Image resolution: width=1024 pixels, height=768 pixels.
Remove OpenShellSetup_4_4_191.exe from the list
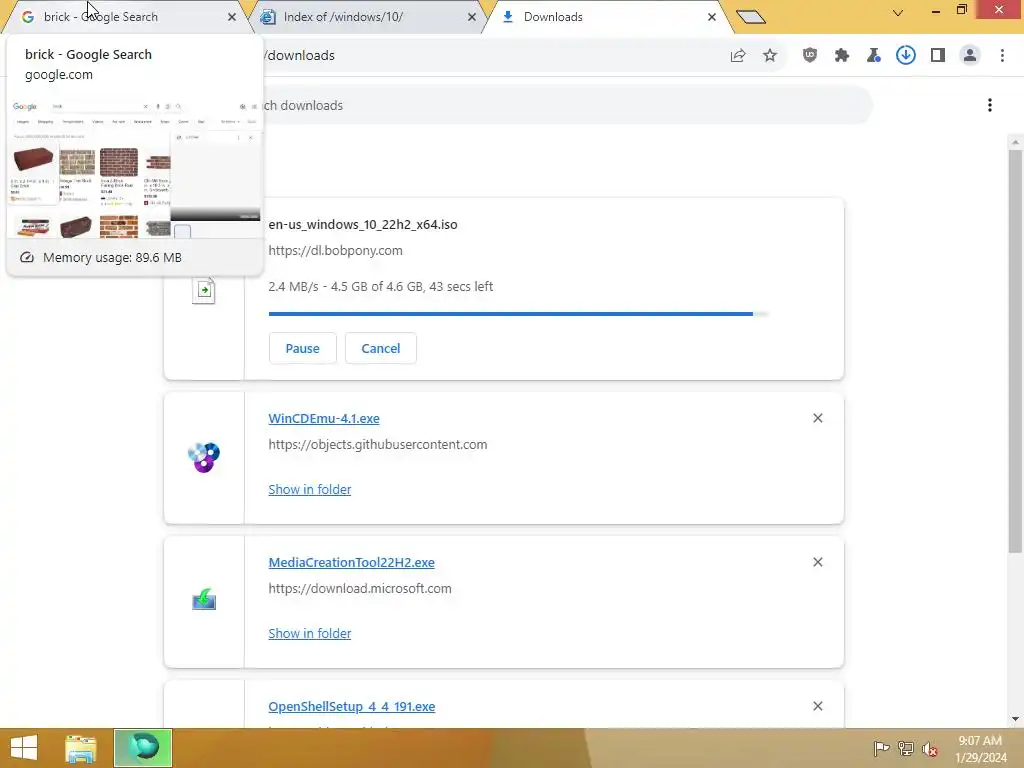pyautogui.click(x=818, y=706)
